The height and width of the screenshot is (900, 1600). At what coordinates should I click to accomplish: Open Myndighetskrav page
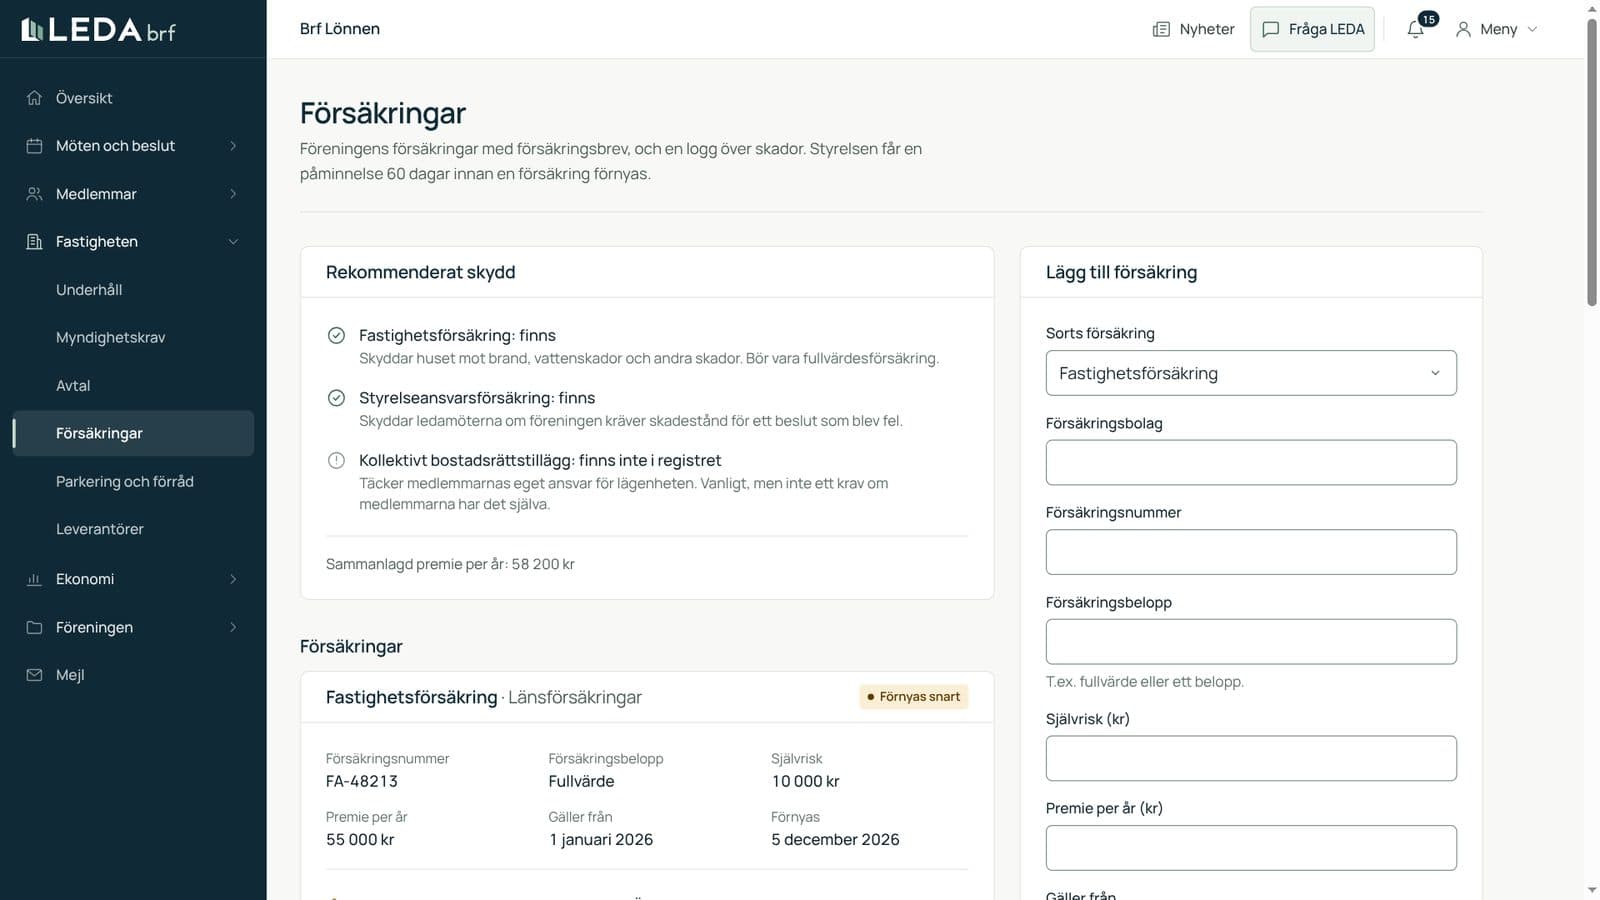[x=111, y=338]
